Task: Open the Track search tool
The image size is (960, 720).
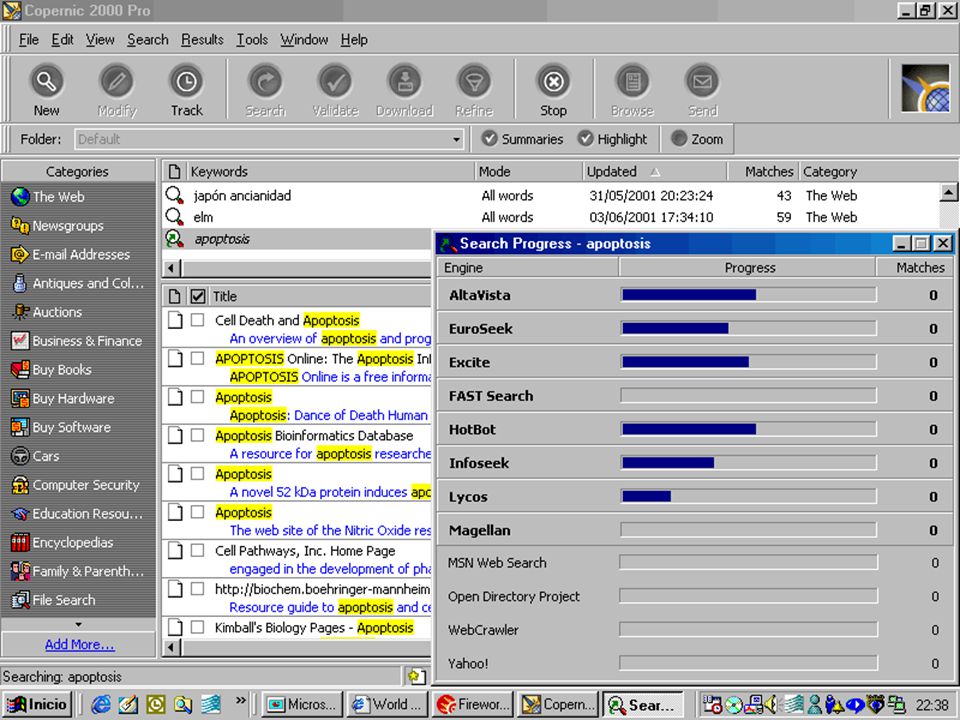Action: pyautogui.click(x=186, y=91)
